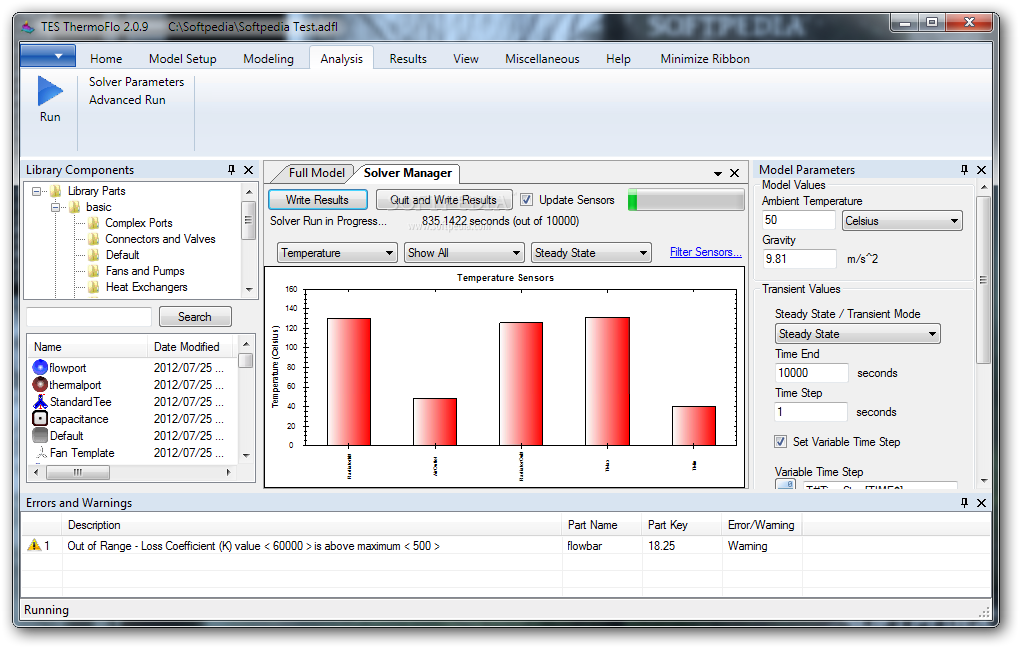
Task: Open the Home ribbon tab
Action: 106,59
